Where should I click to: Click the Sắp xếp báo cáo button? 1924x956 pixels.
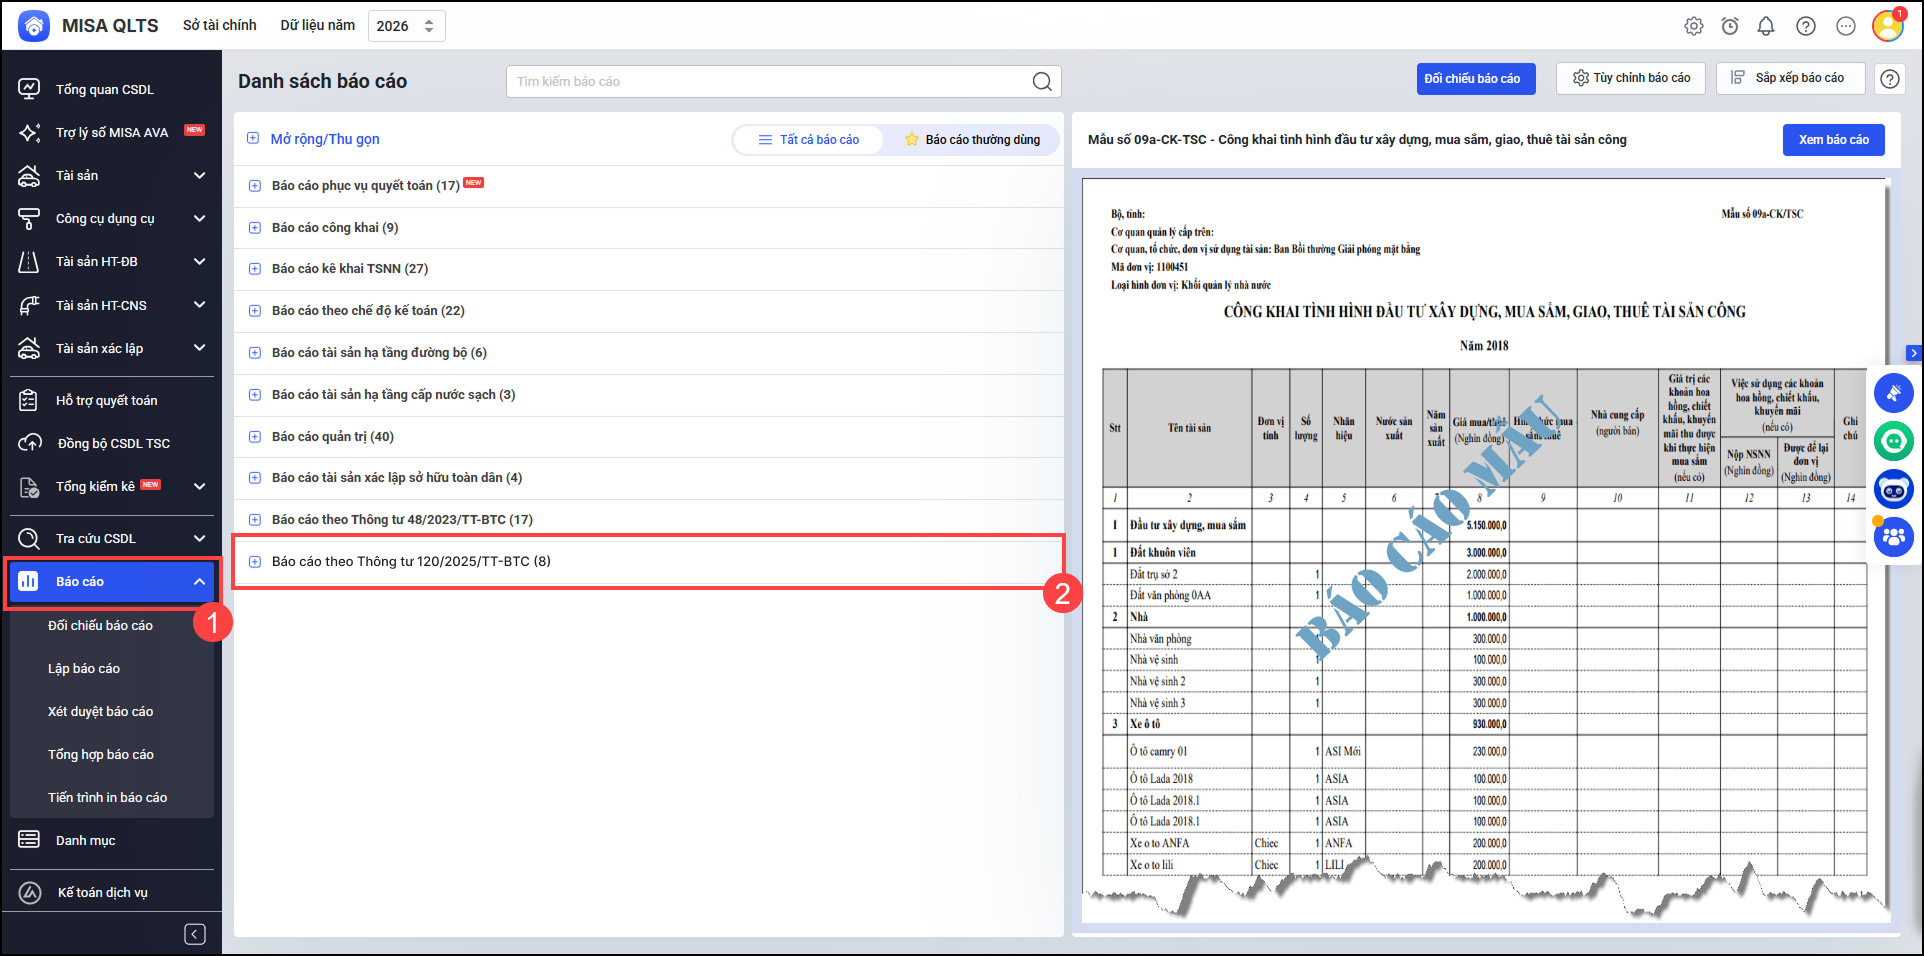point(1791,78)
